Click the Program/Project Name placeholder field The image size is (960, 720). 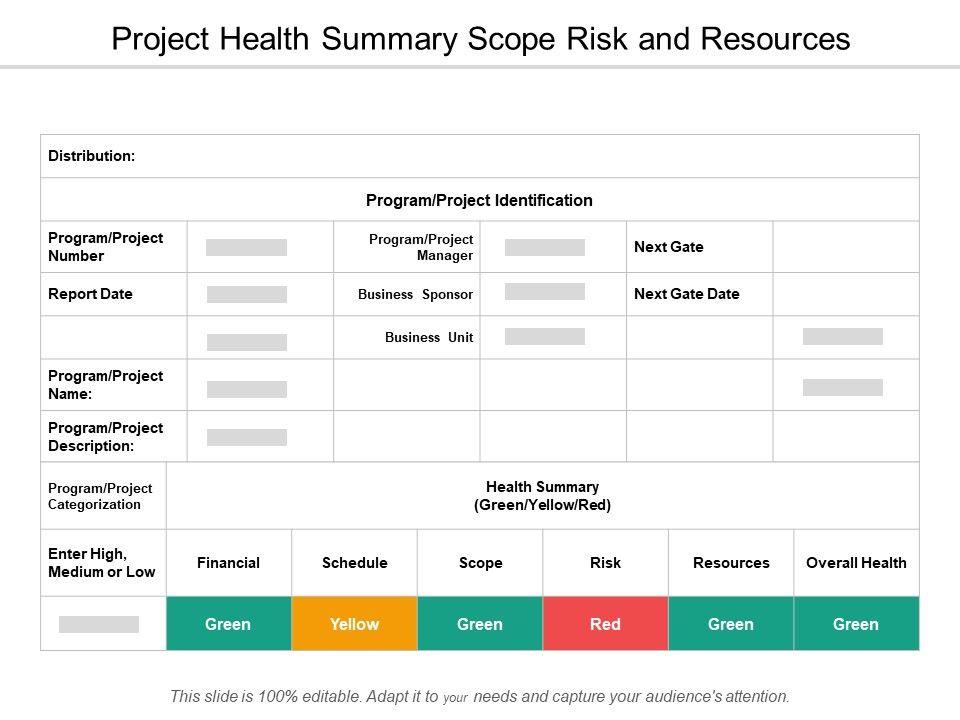tap(246, 389)
